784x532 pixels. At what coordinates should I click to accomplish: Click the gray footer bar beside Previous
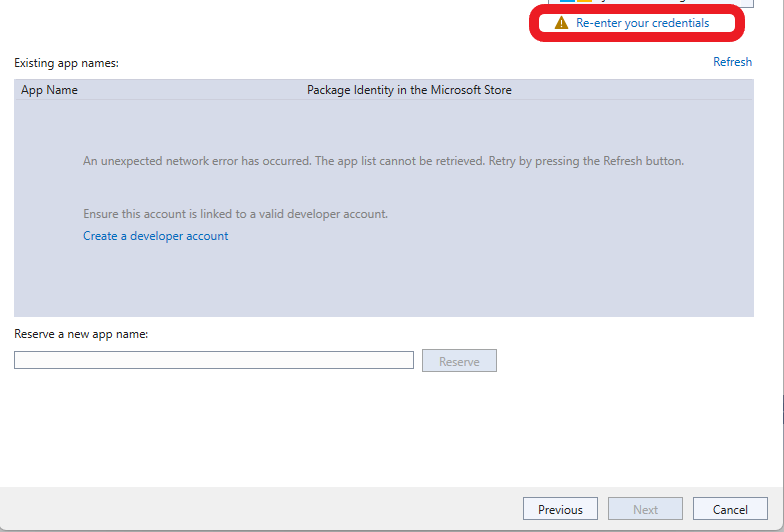pos(260,509)
